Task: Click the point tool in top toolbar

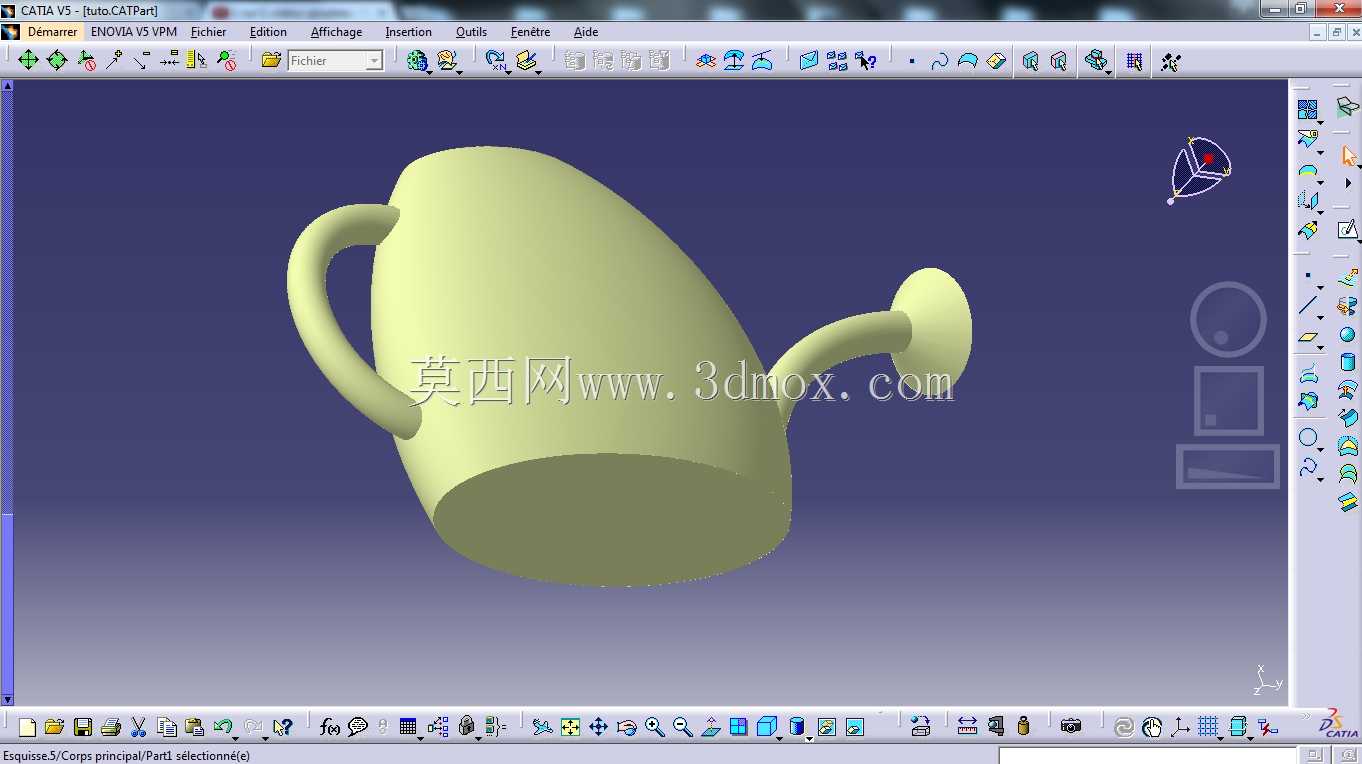Action: click(x=912, y=61)
